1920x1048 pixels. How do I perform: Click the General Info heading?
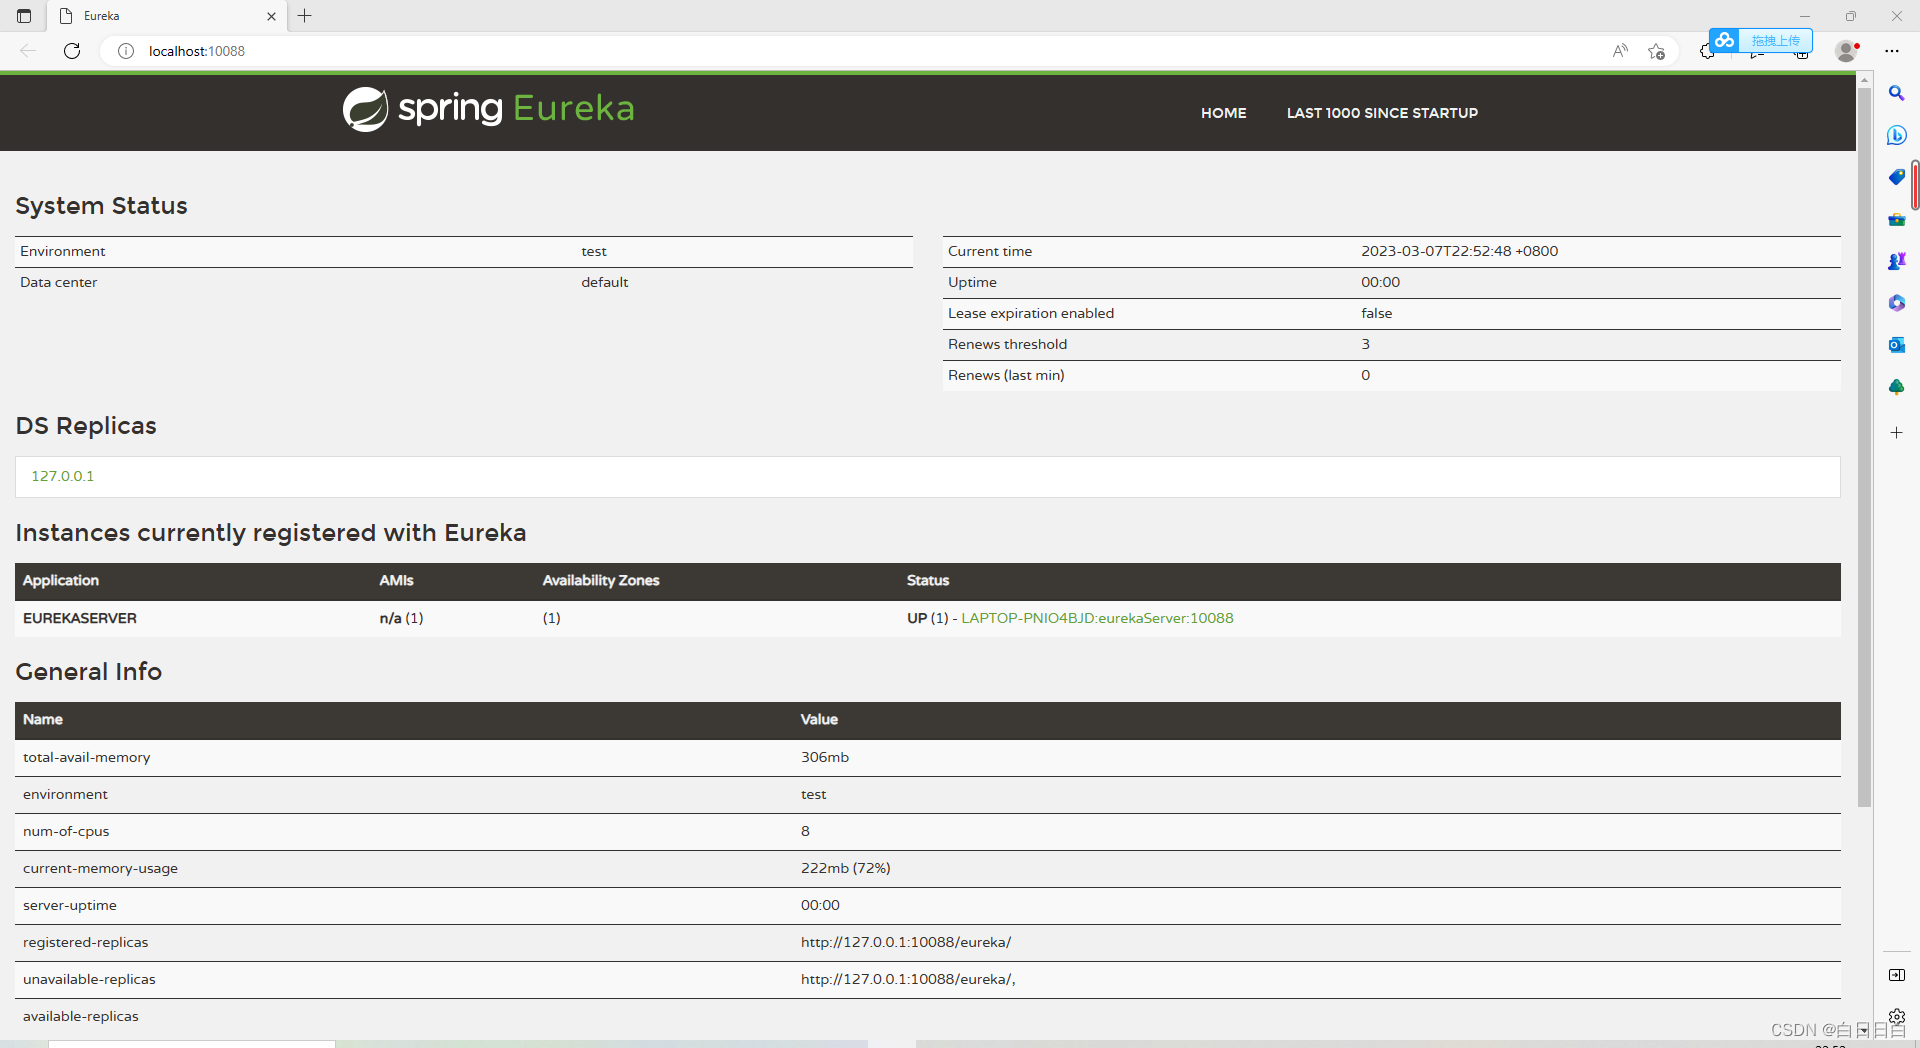pos(88,671)
